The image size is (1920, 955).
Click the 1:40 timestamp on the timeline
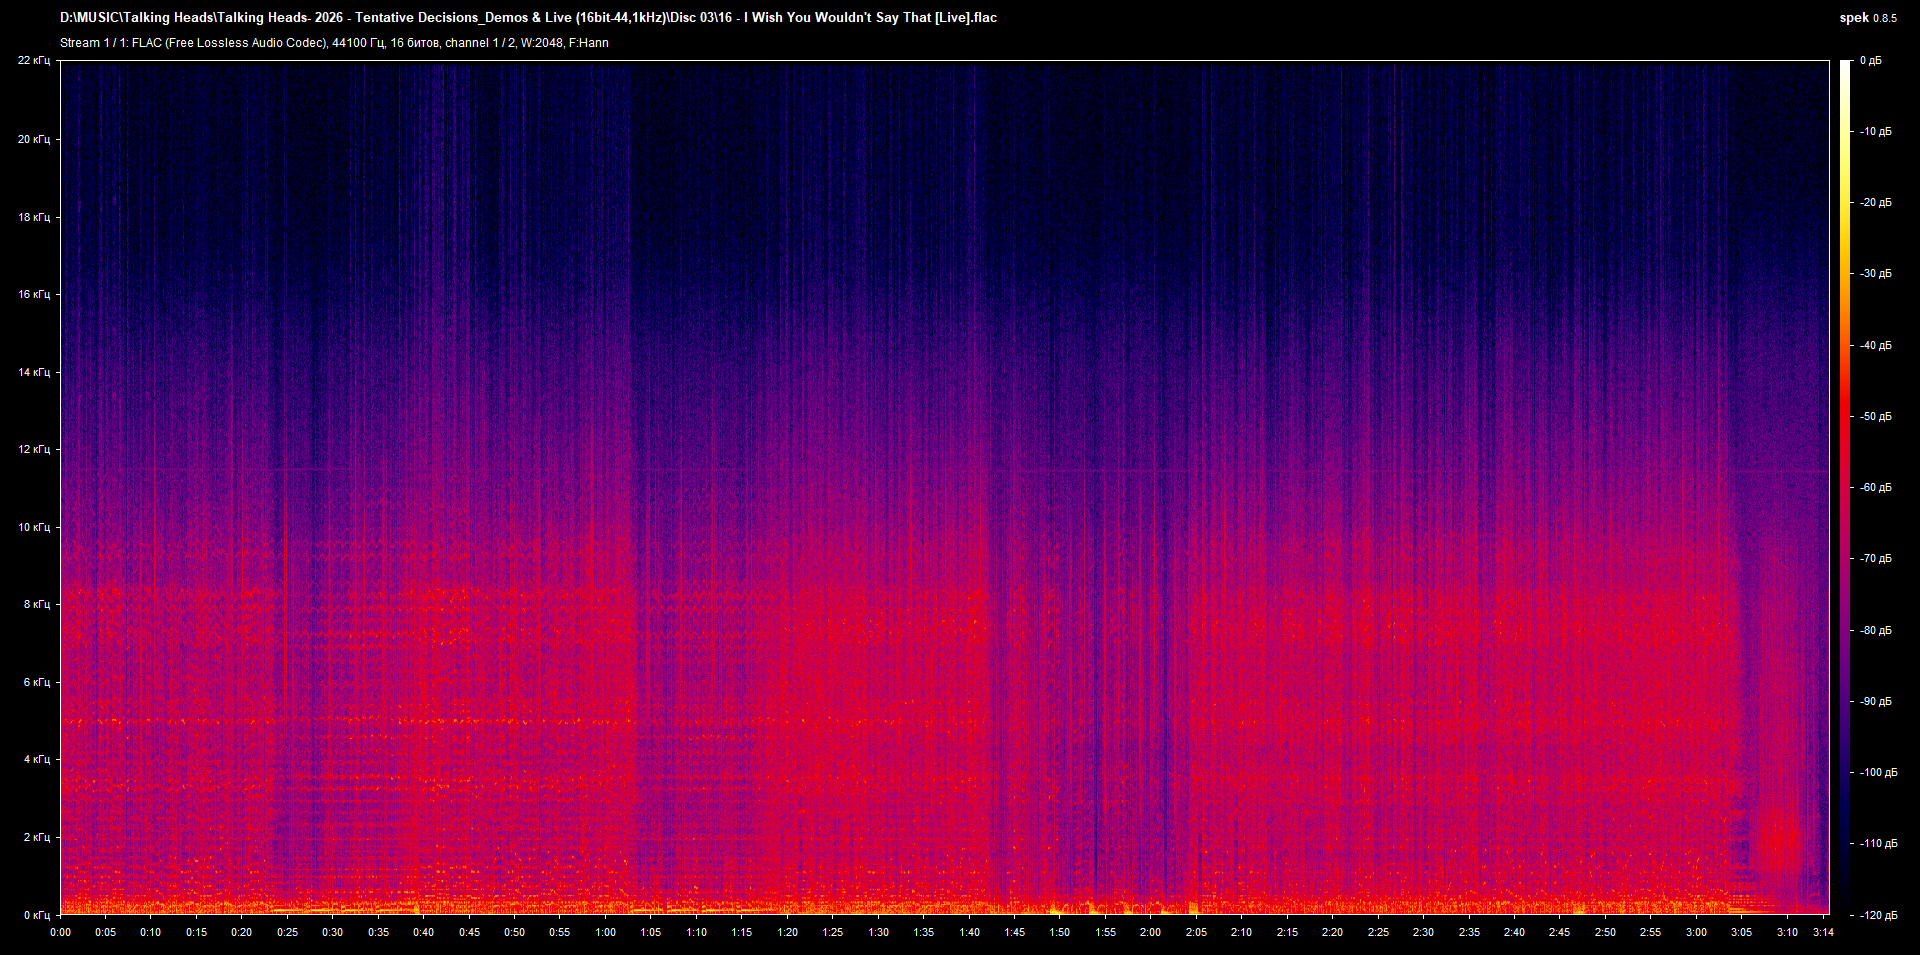pyautogui.click(x=970, y=932)
